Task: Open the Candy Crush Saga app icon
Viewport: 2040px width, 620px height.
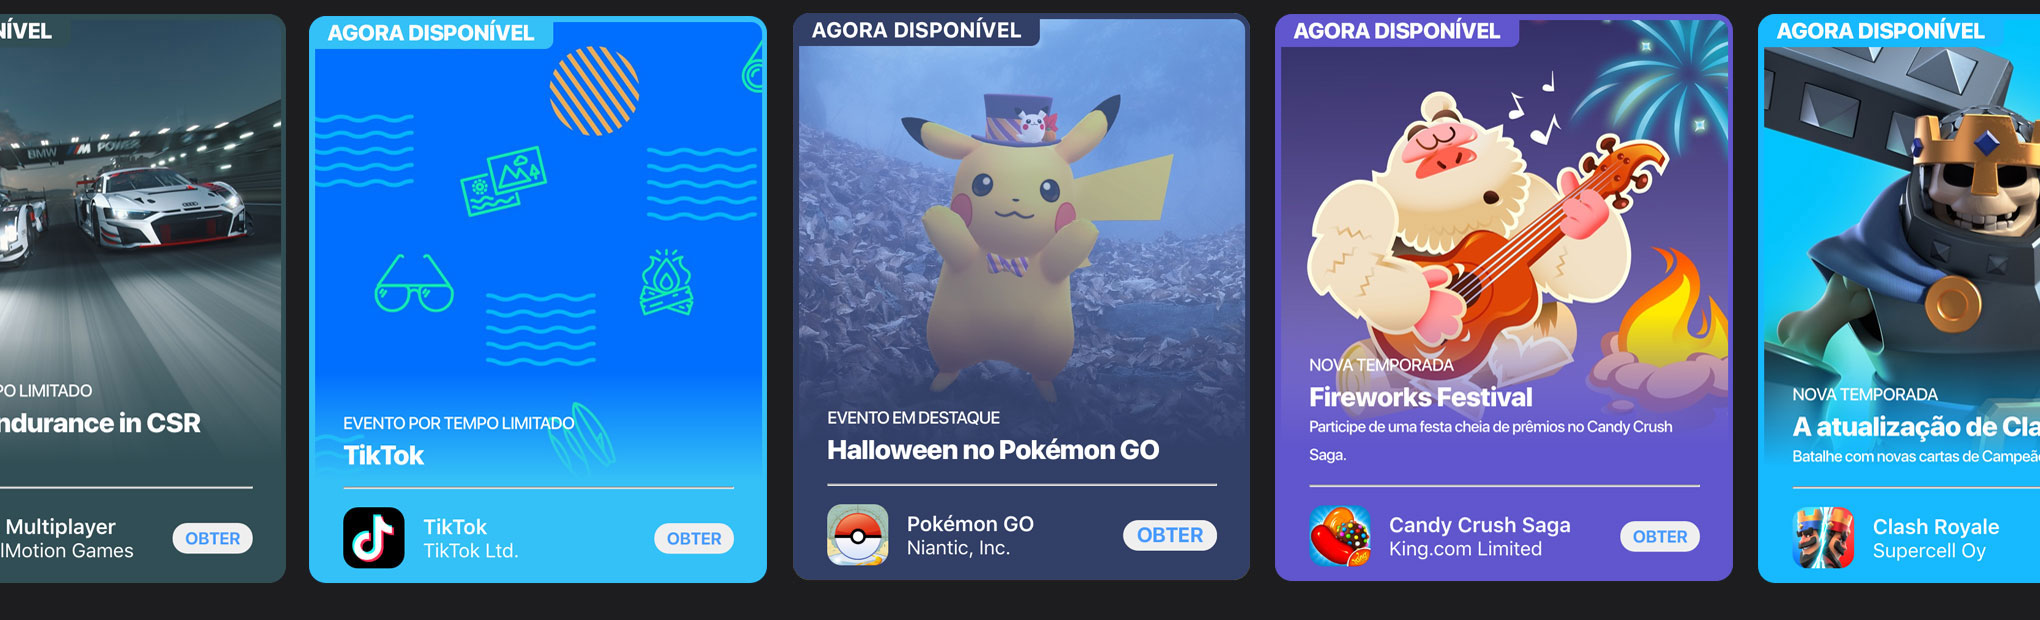Action: (1340, 537)
